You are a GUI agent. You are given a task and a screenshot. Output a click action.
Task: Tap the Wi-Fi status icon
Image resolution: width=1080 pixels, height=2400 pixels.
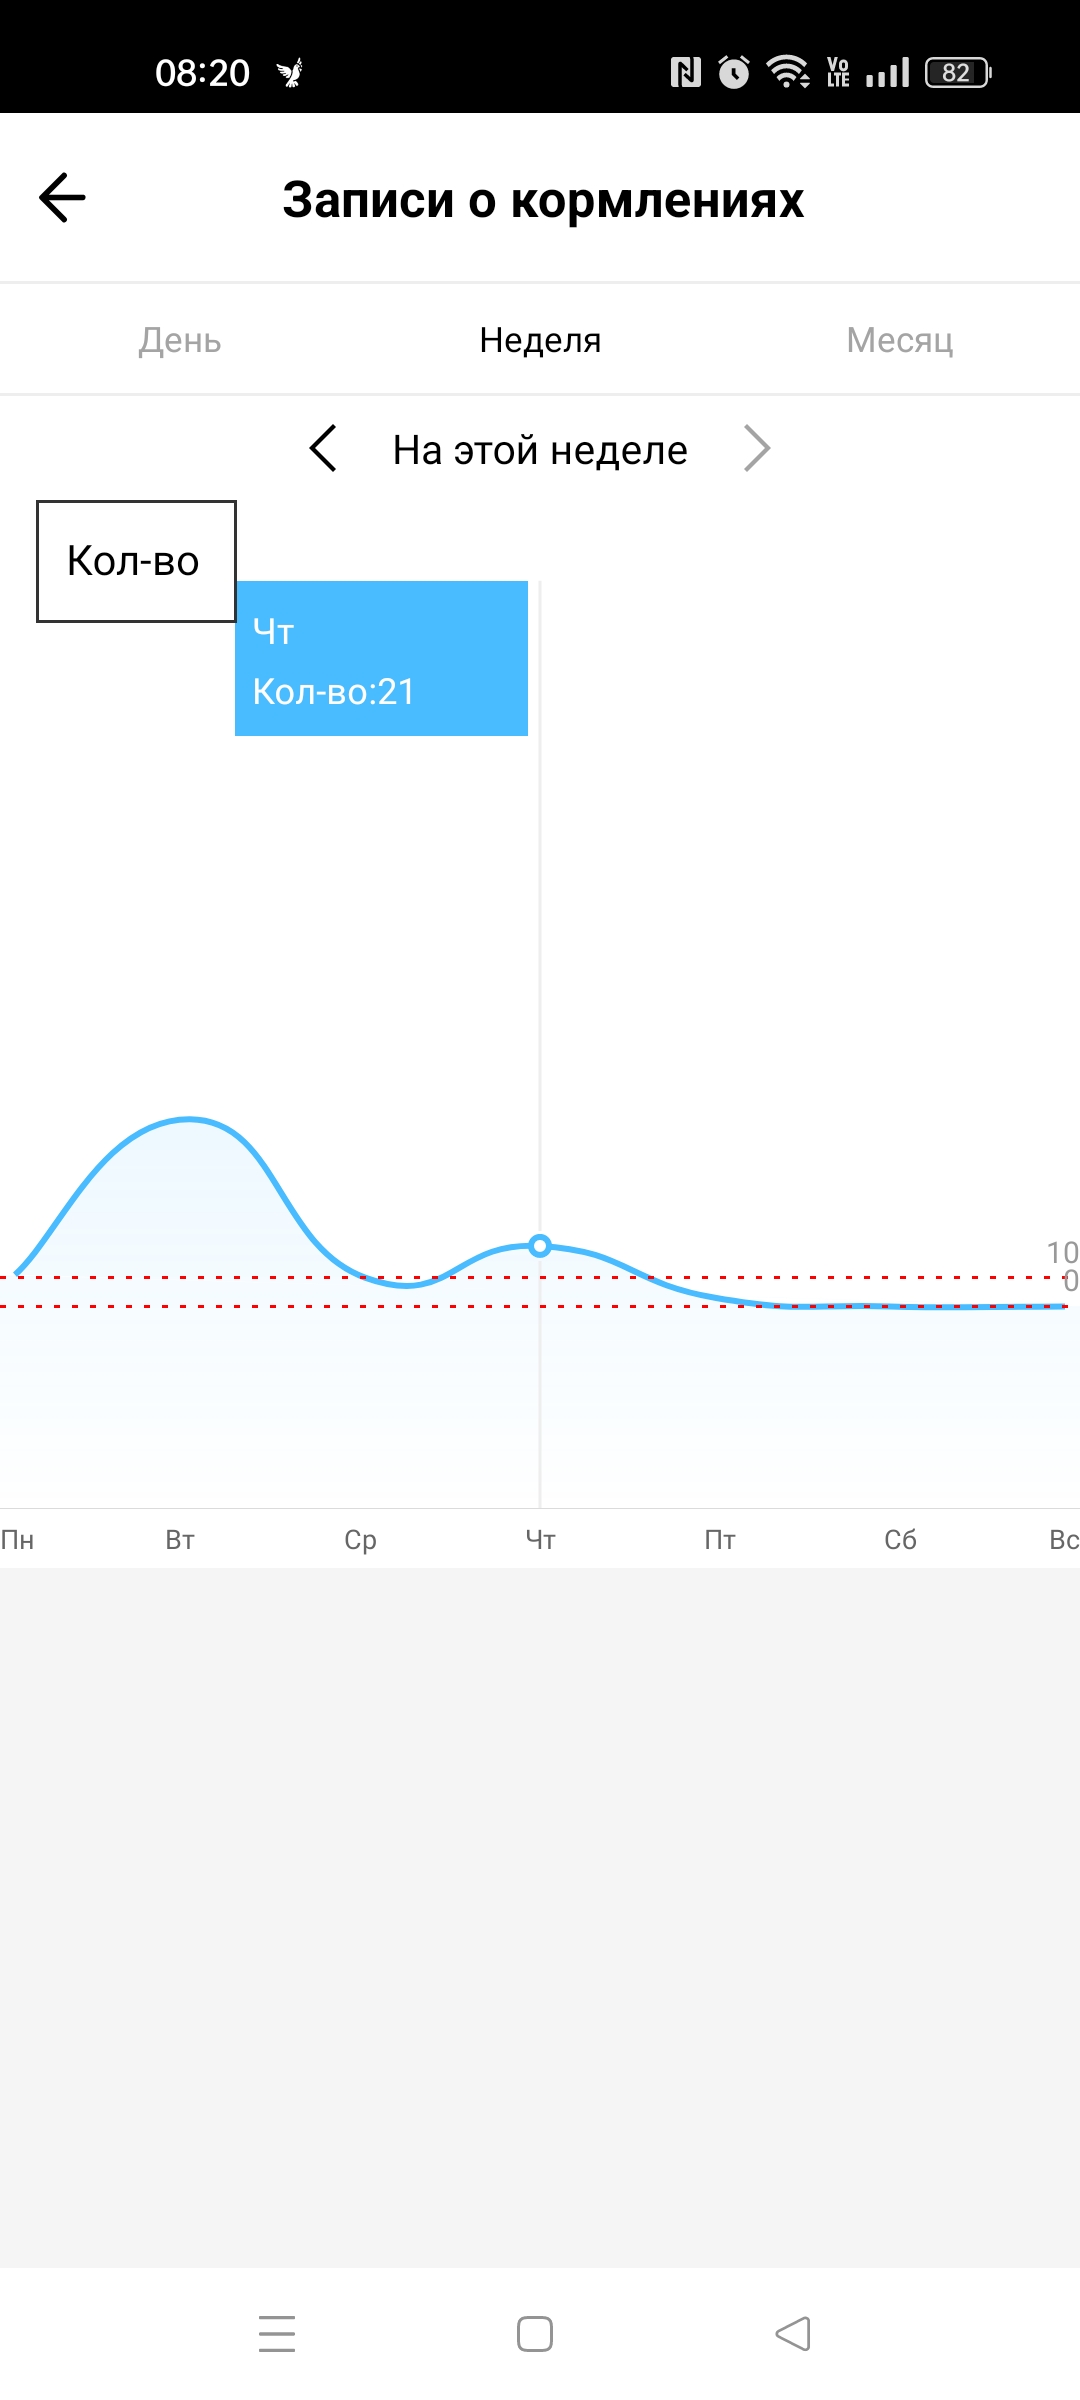click(x=788, y=72)
